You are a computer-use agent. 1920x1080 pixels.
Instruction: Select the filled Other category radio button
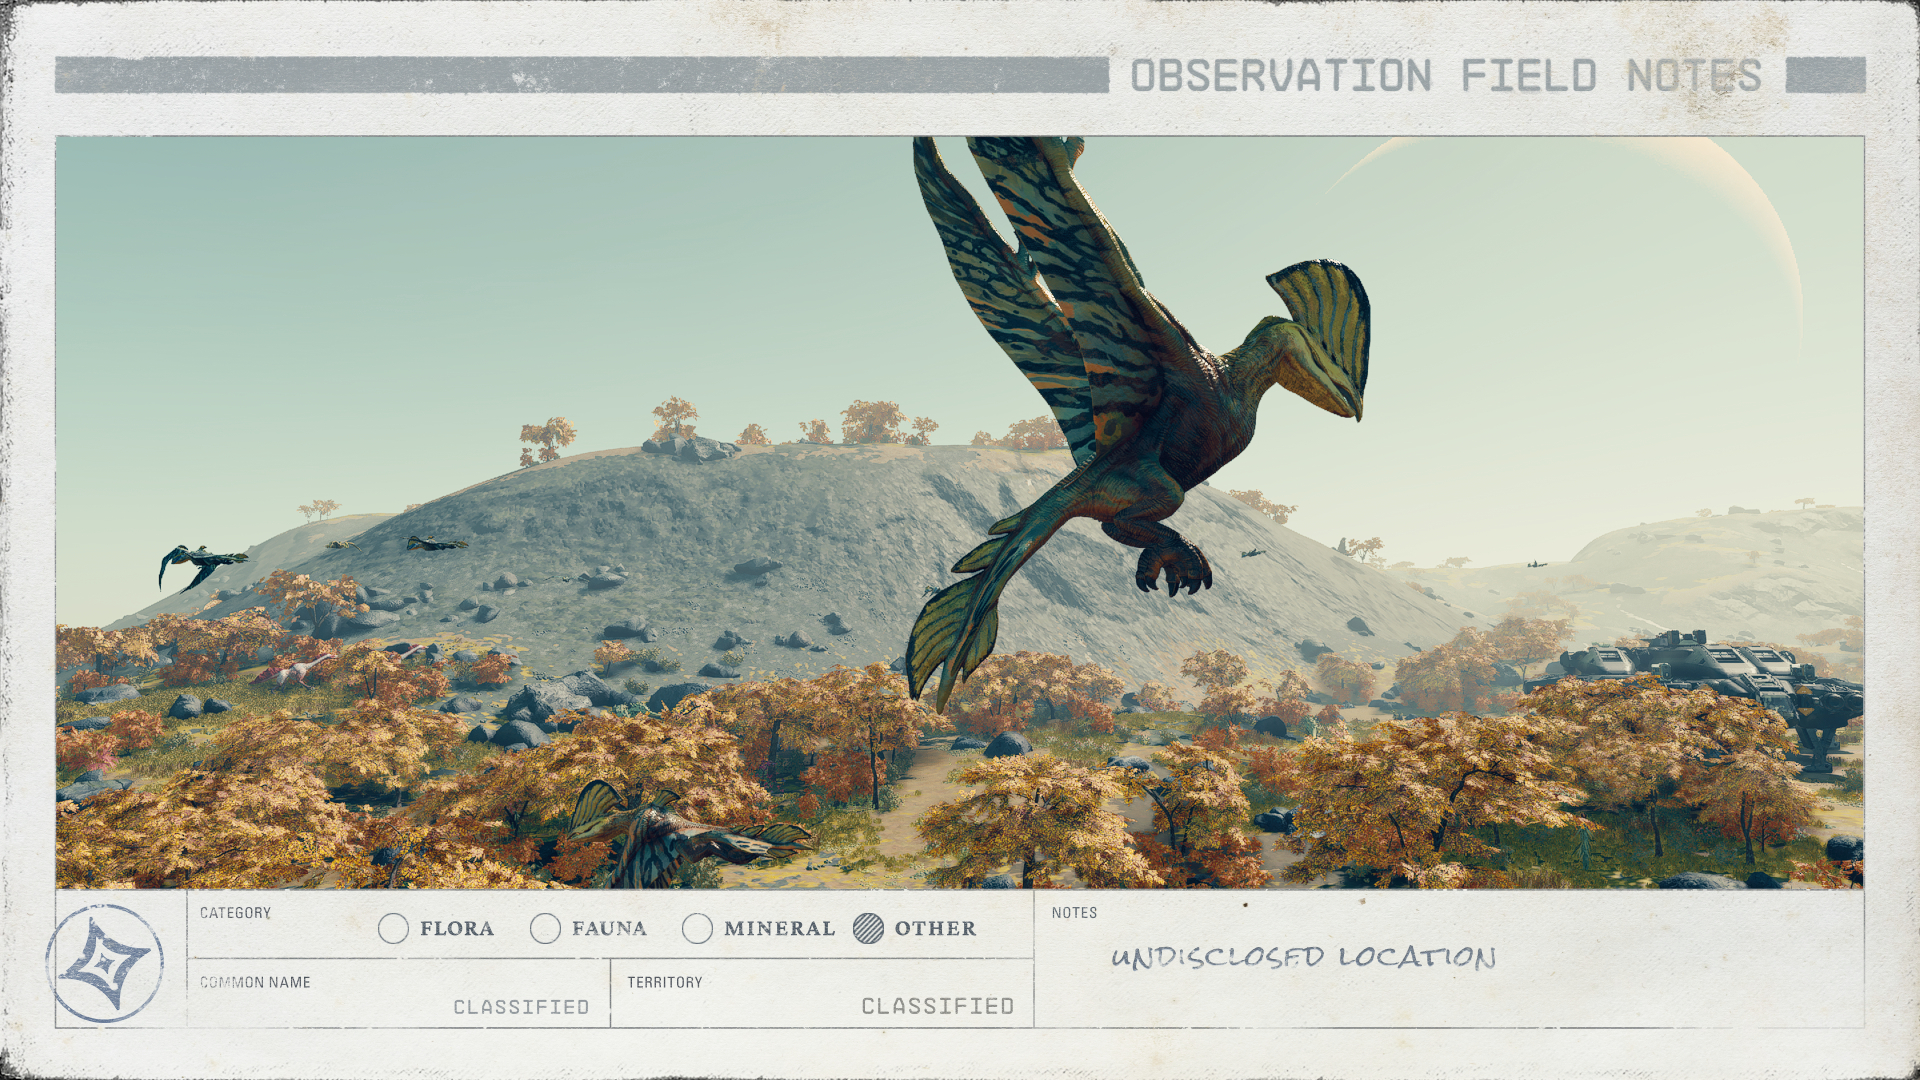pos(868,929)
